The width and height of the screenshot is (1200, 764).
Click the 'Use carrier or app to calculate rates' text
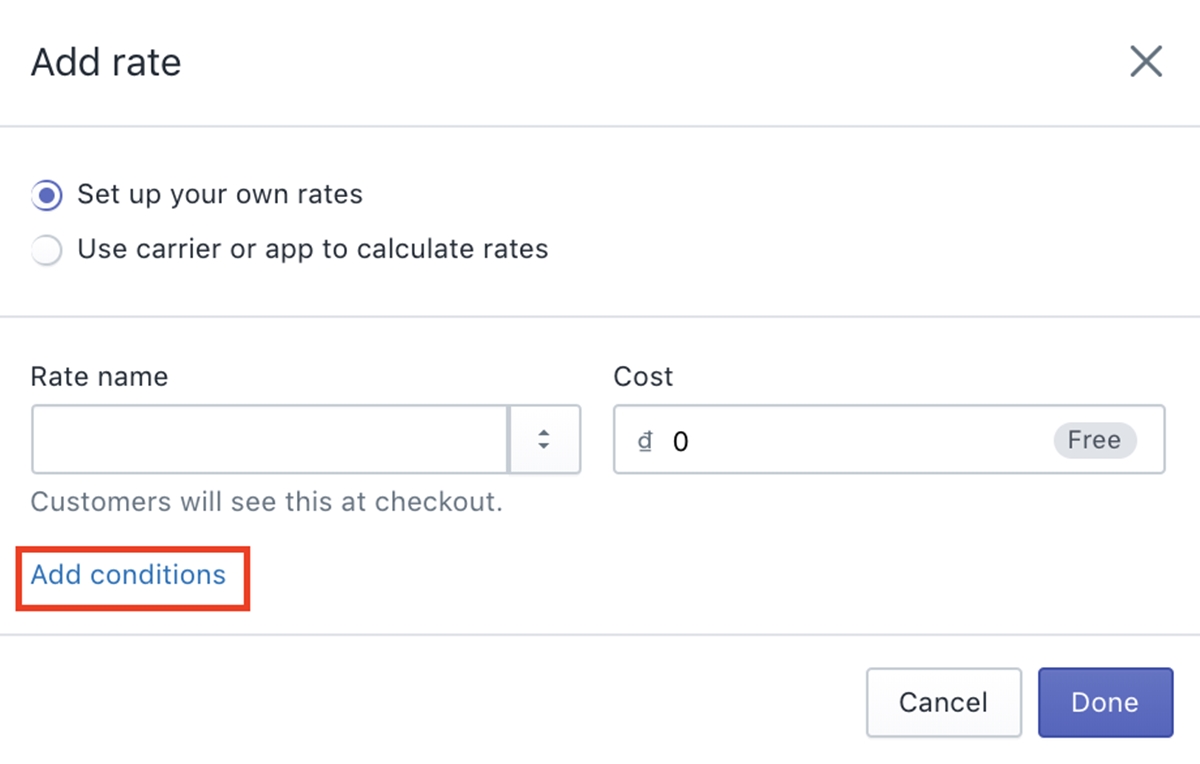point(313,249)
